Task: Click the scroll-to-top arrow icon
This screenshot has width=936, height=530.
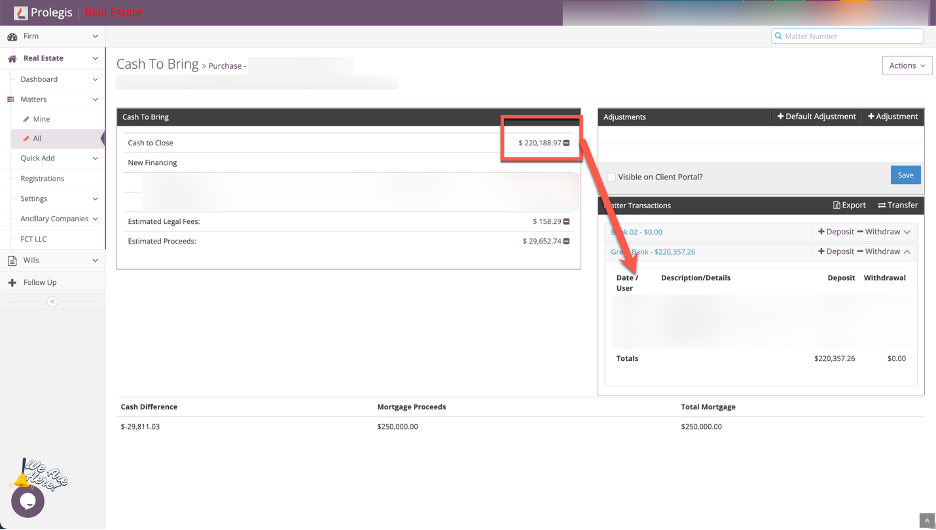Action: pos(925,520)
